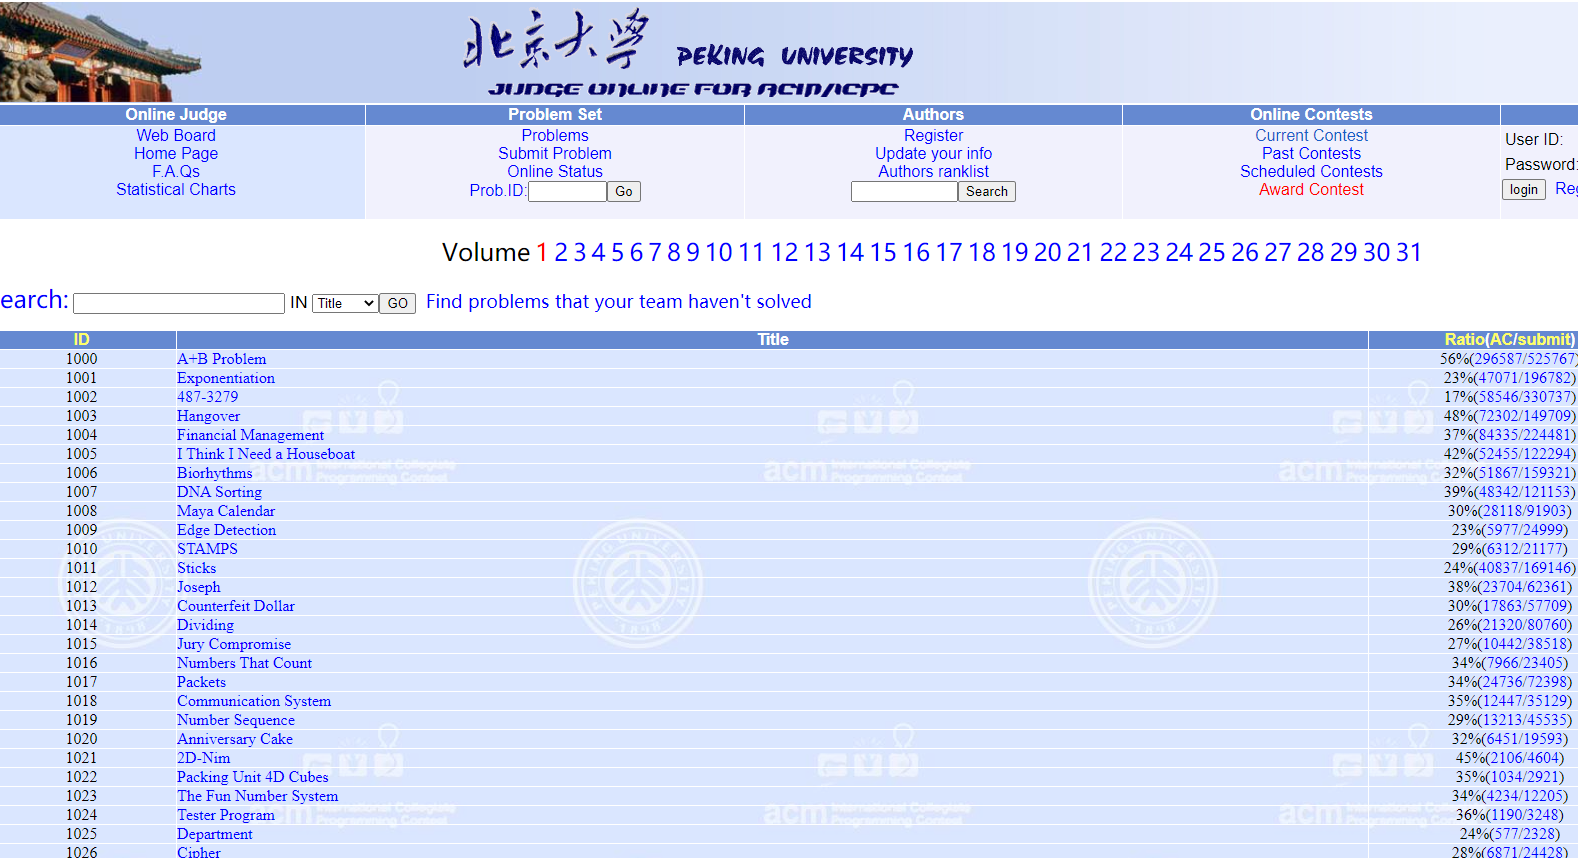Open The Fun Number System problem
The image size is (1578, 858).
pos(258,796)
